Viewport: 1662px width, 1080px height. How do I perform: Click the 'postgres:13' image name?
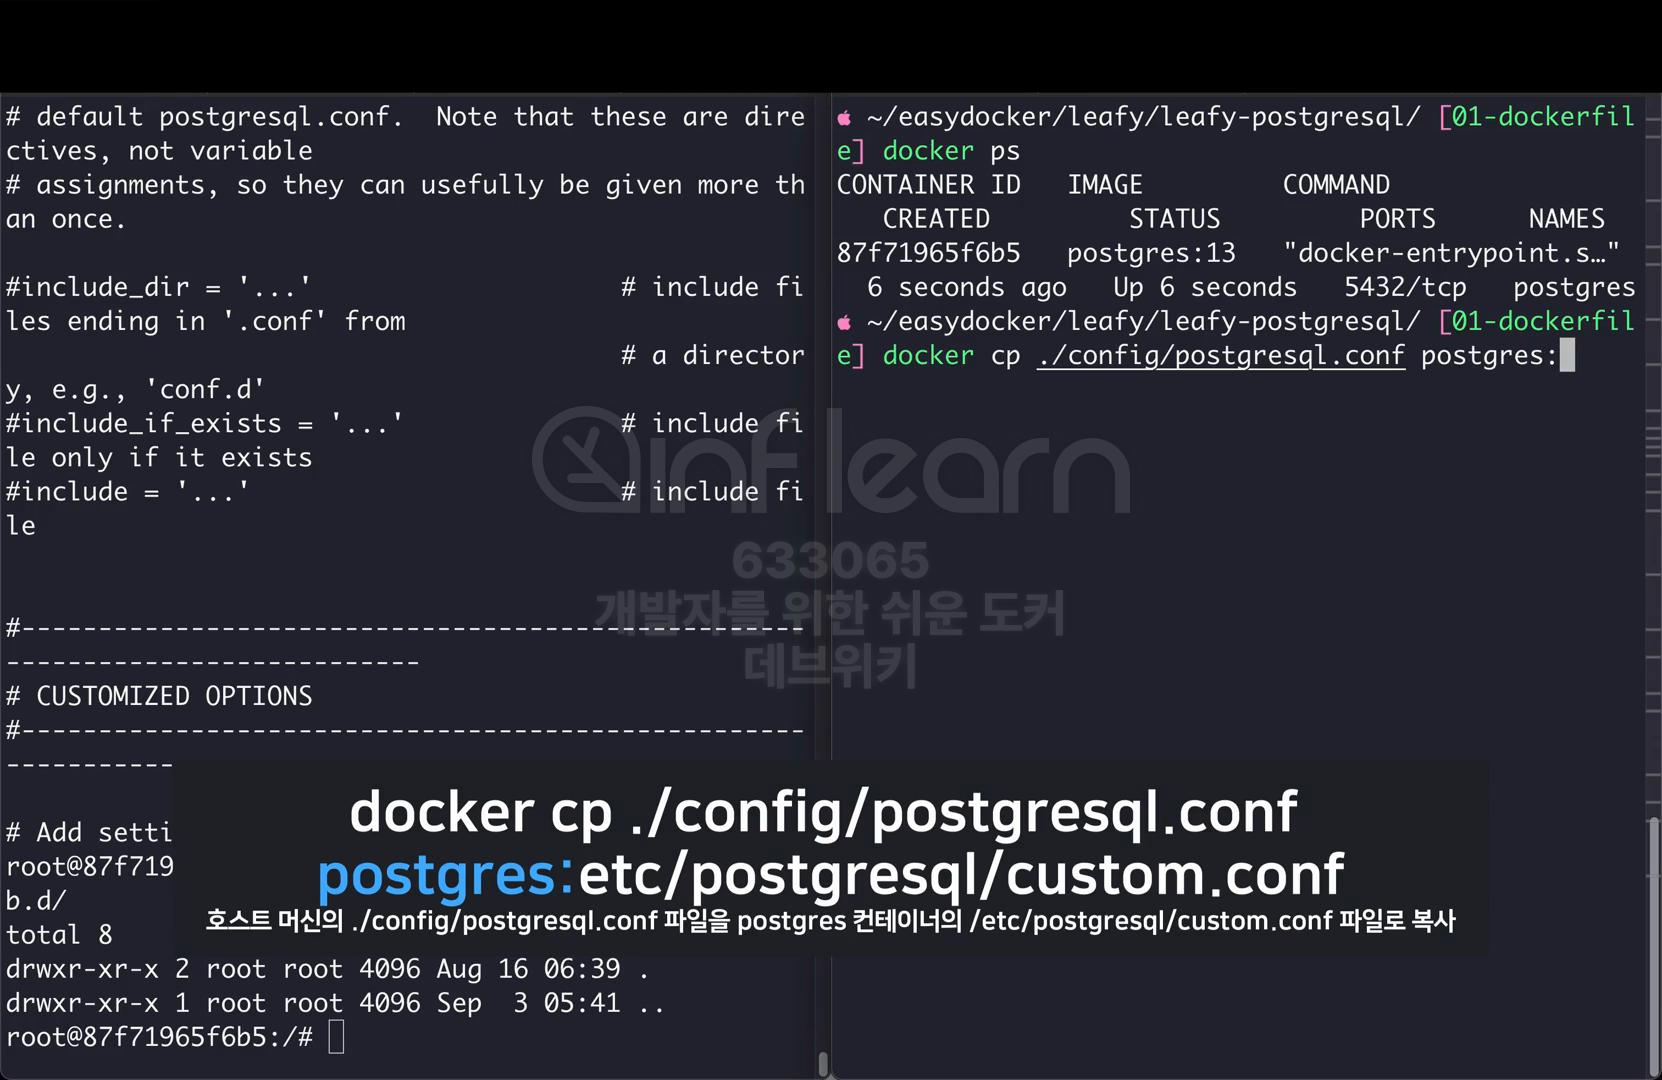click(x=1151, y=253)
